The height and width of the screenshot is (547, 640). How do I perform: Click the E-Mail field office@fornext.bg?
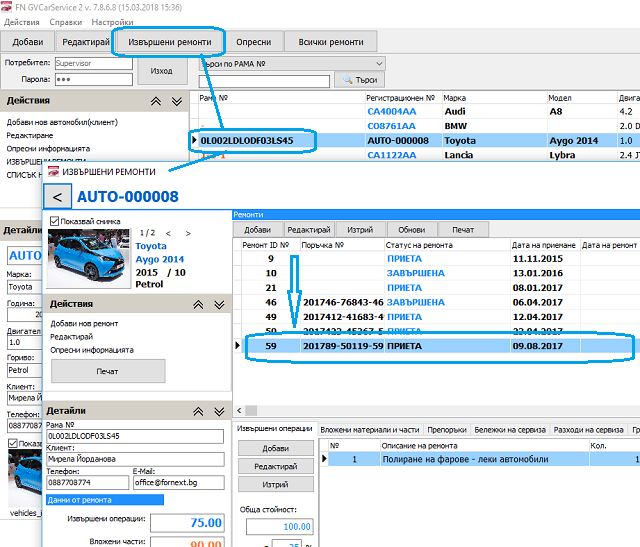(x=179, y=483)
